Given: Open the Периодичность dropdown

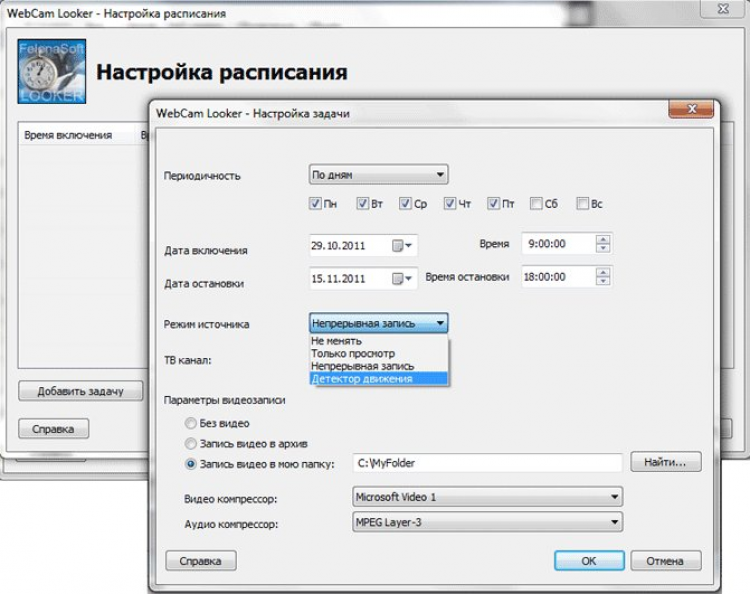Looking at the screenshot, I should click(378, 175).
